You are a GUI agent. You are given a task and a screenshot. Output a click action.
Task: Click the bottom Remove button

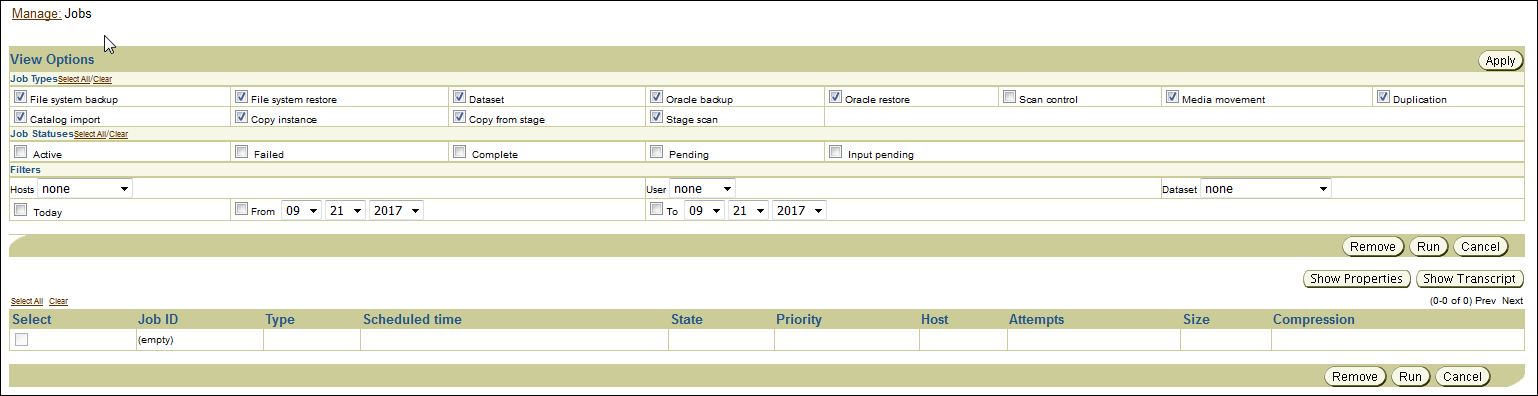tap(1355, 377)
